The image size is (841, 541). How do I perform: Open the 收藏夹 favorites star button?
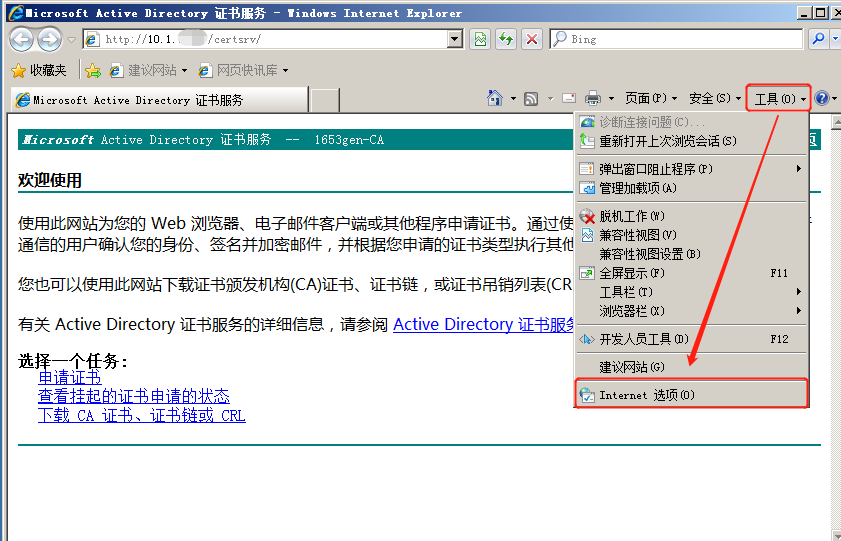(39, 70)
